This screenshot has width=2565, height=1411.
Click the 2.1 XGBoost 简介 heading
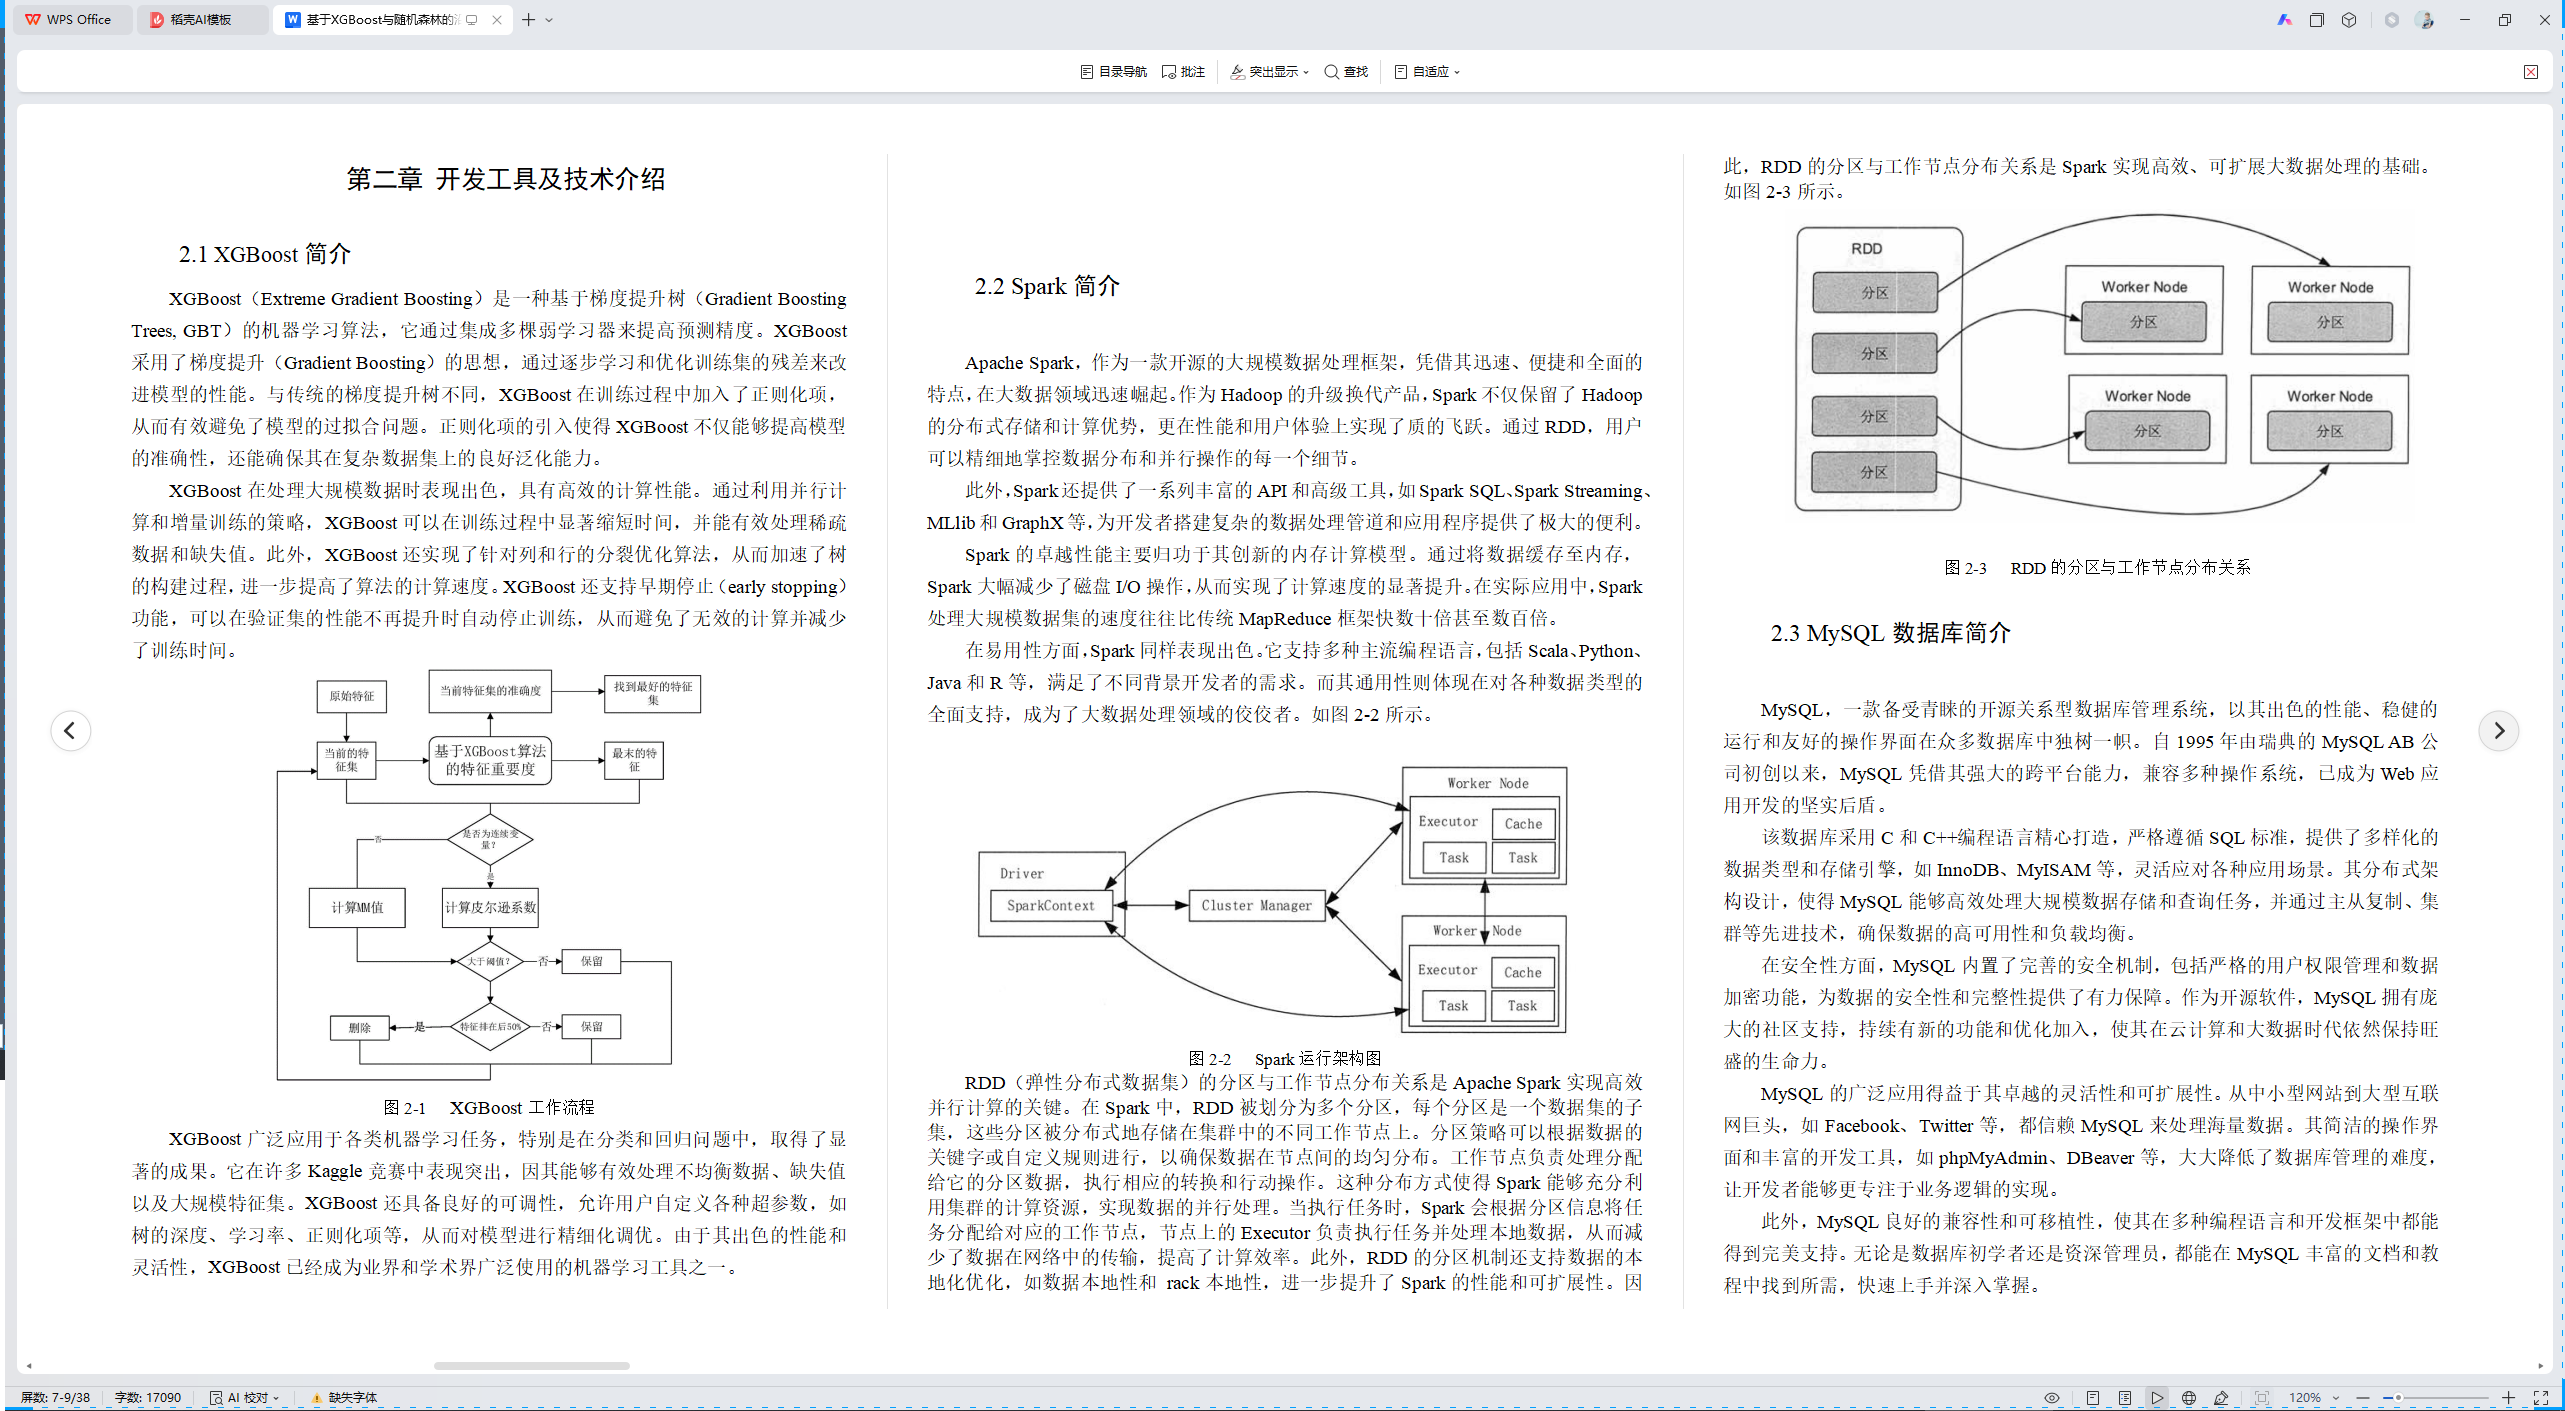pyautogui.click(x=264, y=254)
